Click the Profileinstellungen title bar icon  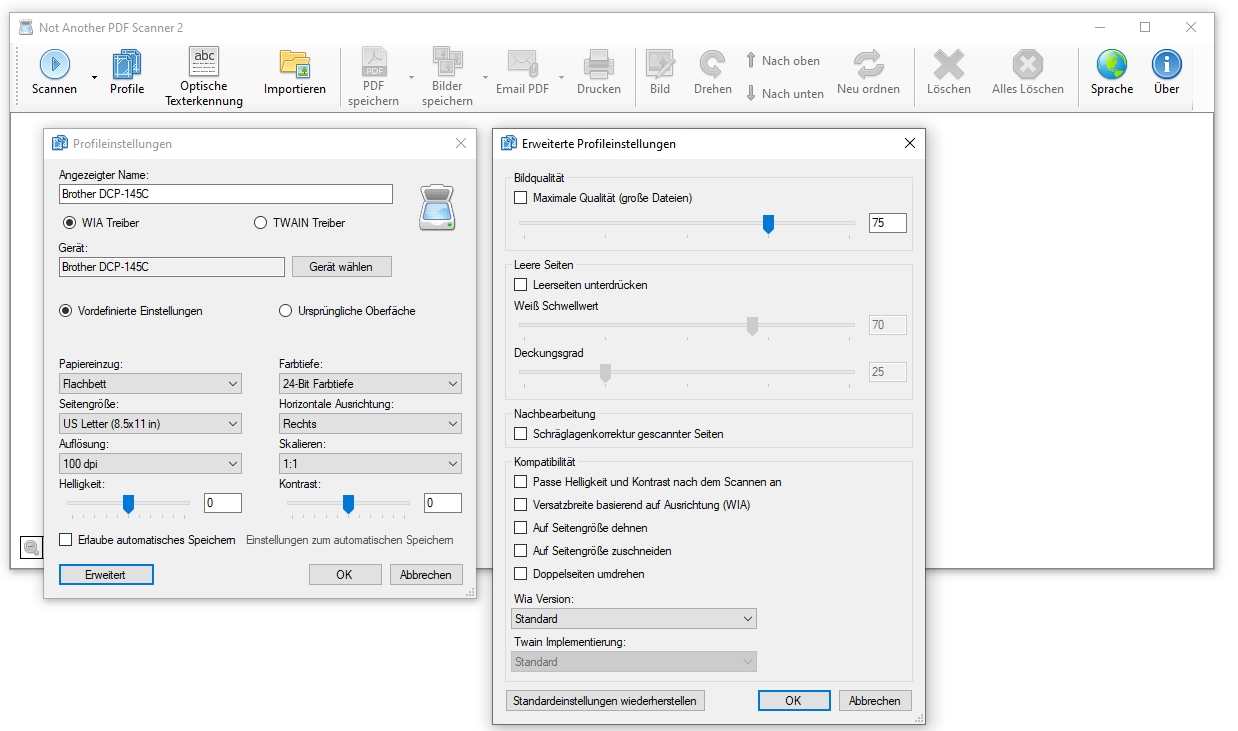[x=60, y=143]
